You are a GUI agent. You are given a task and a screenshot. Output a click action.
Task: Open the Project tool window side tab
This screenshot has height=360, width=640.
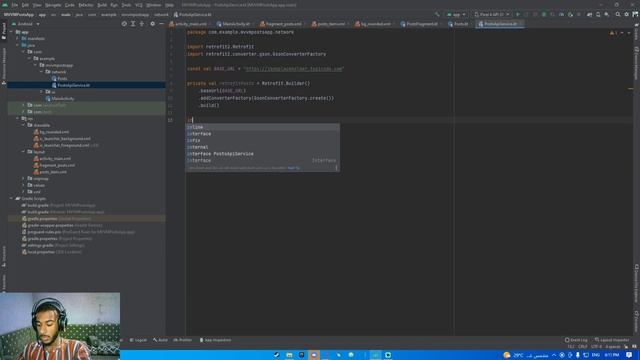pos(4,31)
